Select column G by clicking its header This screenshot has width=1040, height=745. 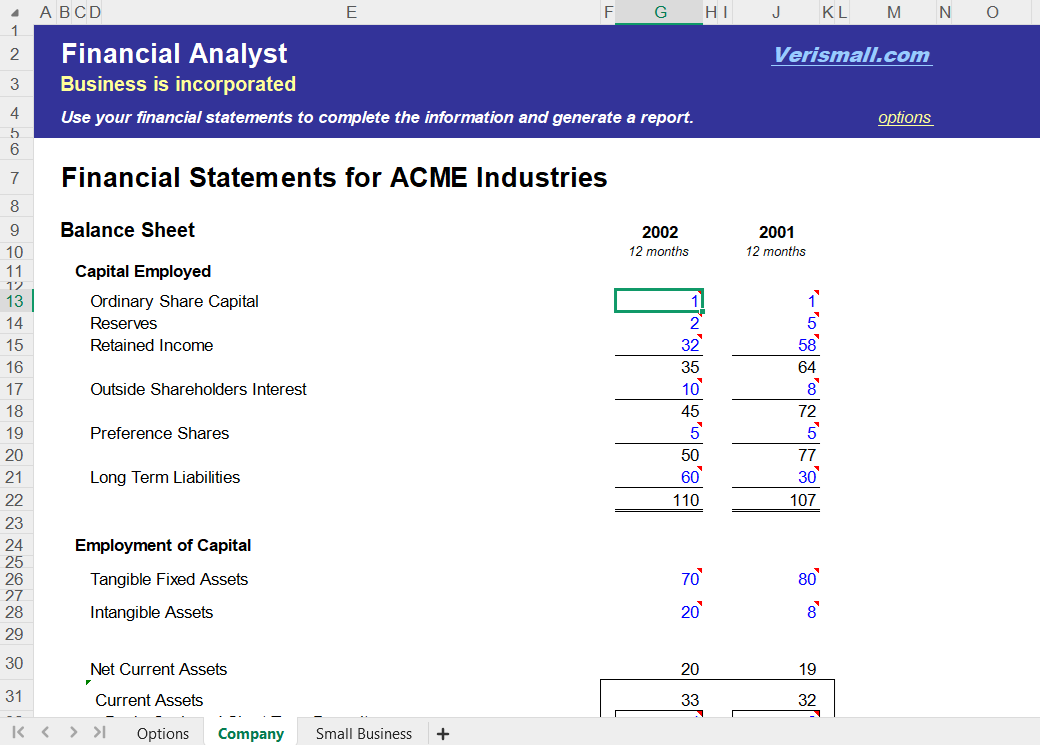[660, 12]
